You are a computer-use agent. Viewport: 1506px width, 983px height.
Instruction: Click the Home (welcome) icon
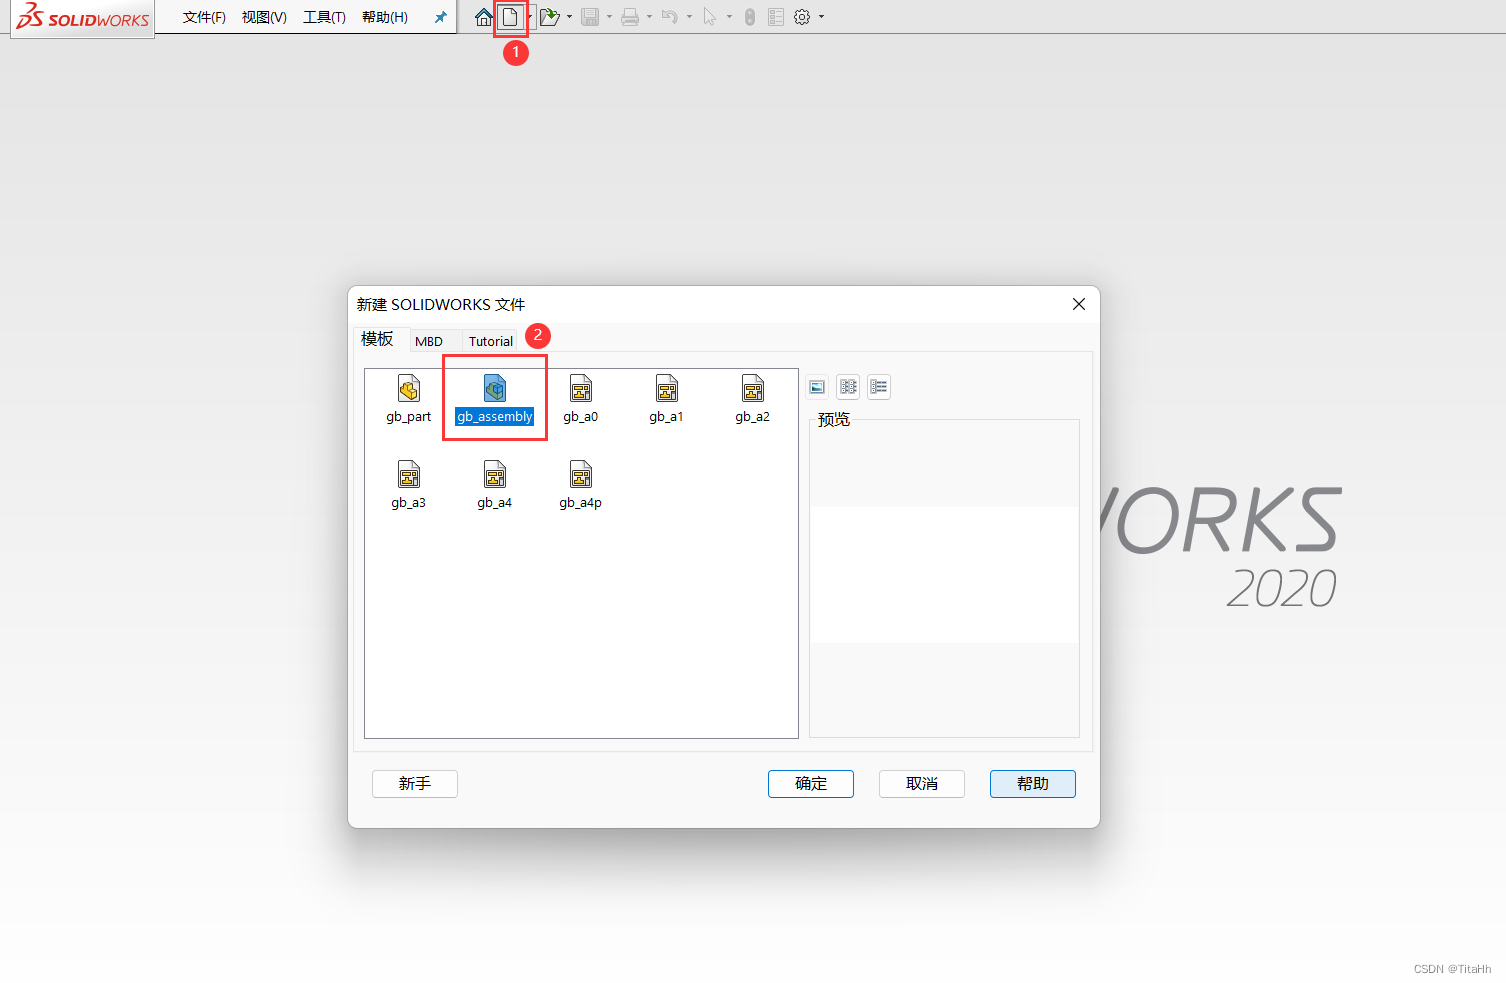[x=484, y=17]
